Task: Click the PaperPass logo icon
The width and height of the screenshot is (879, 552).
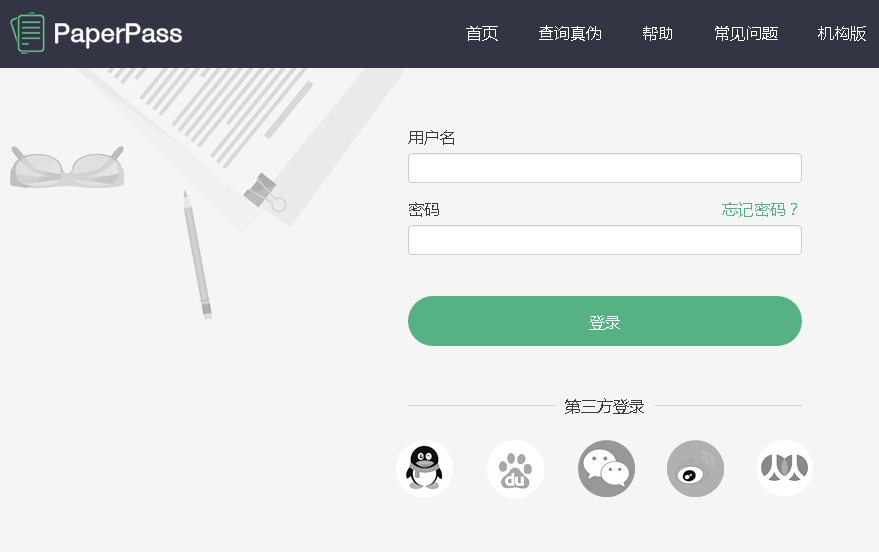Action: (28, 33)
